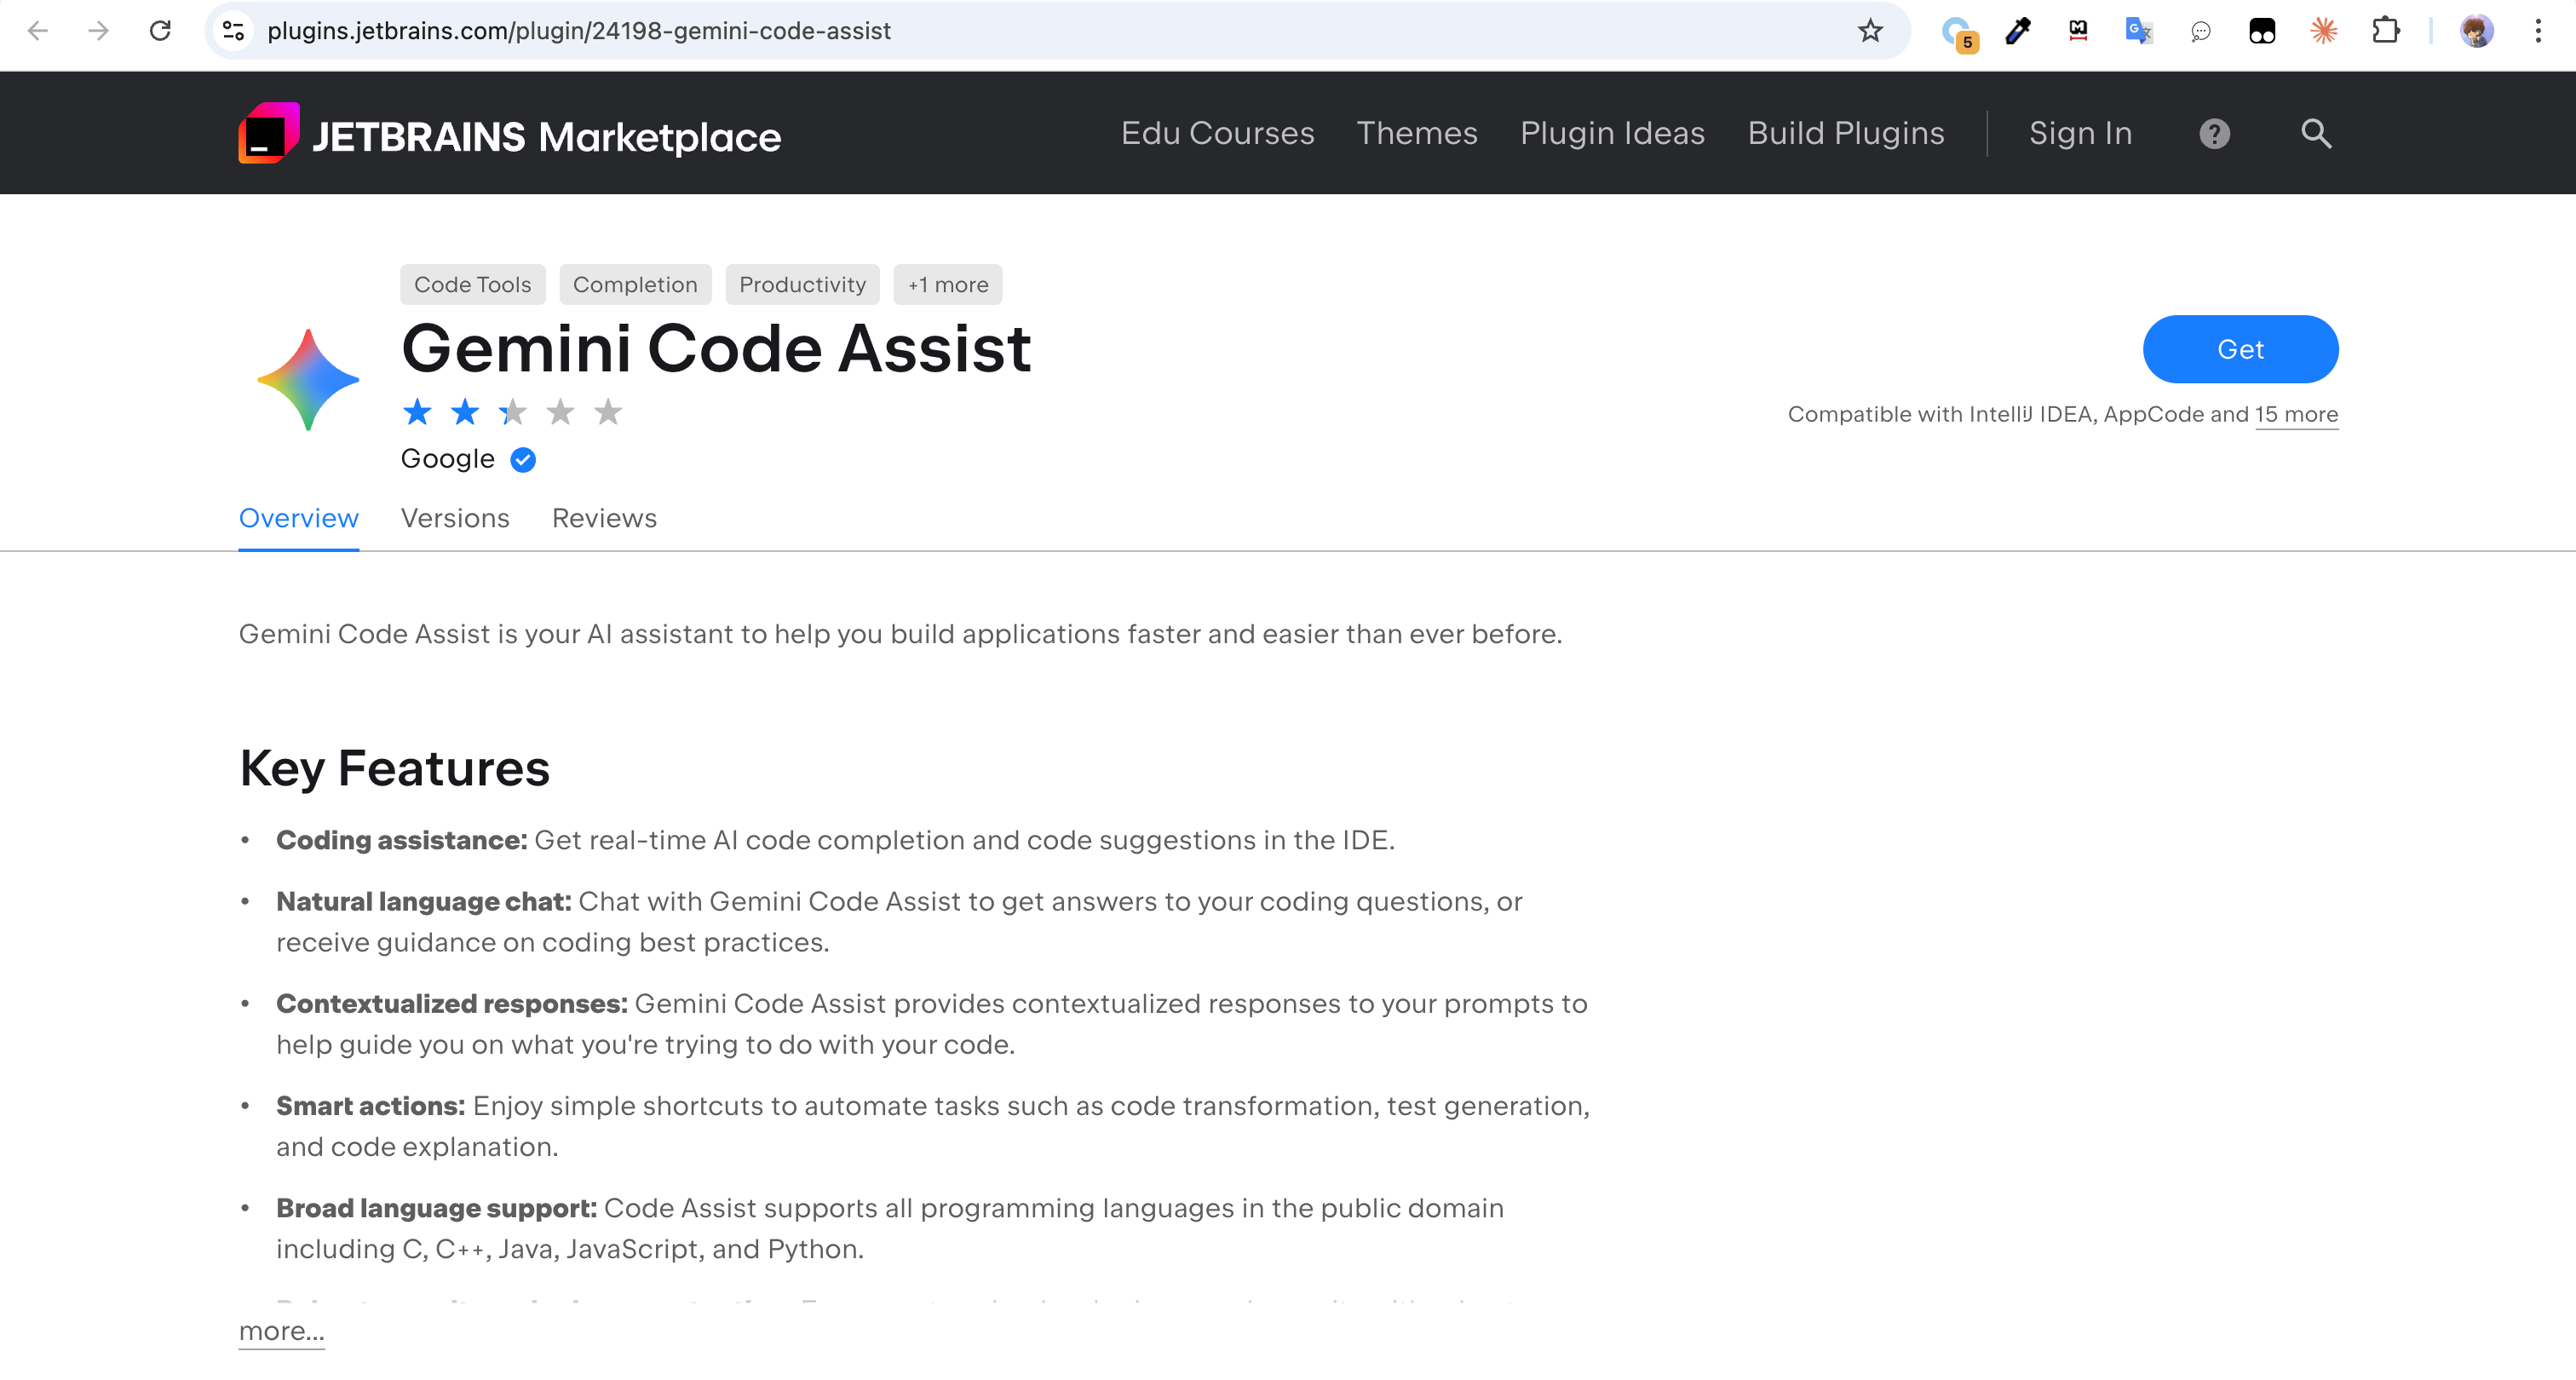Switch to the Reviews tab
2576x1380 pixels.
604,518
